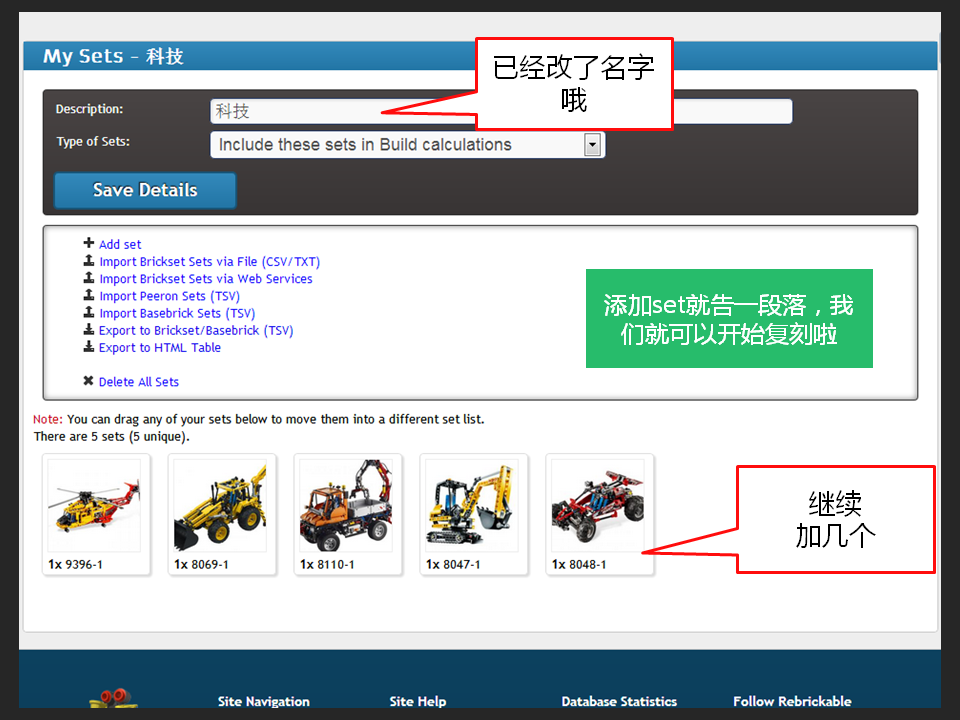960x720 pixels.
Task: Open Import Brickset Sets via File (CSV/TXT)
Action: [x=209, y=261]
